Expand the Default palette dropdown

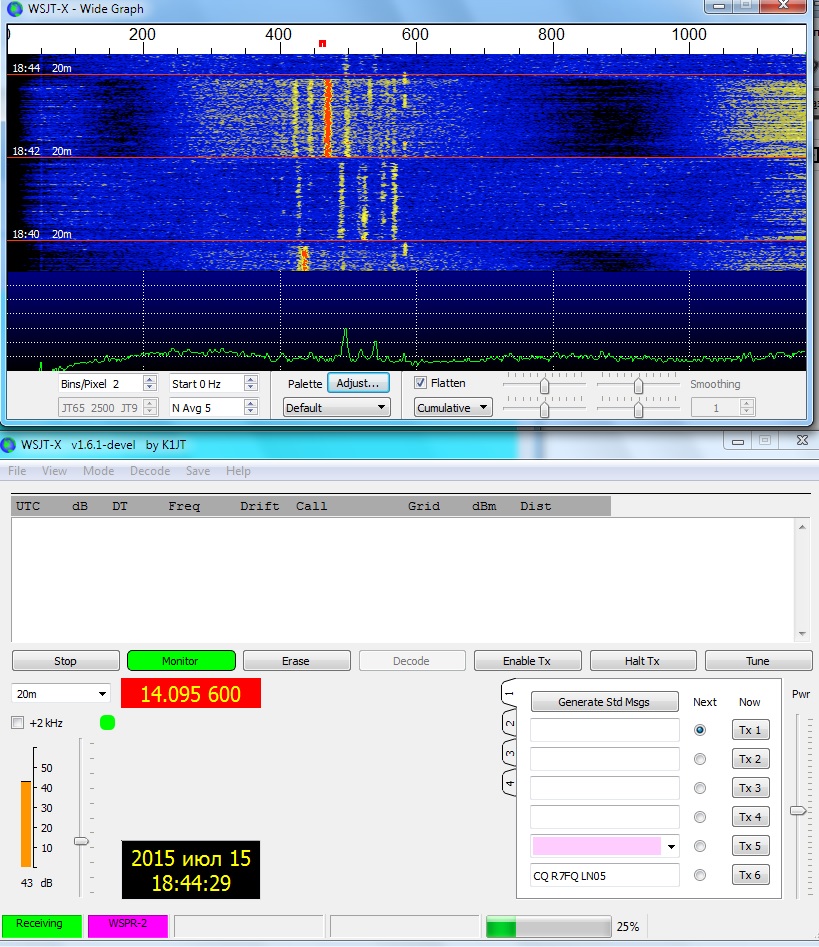pos(337,408)
